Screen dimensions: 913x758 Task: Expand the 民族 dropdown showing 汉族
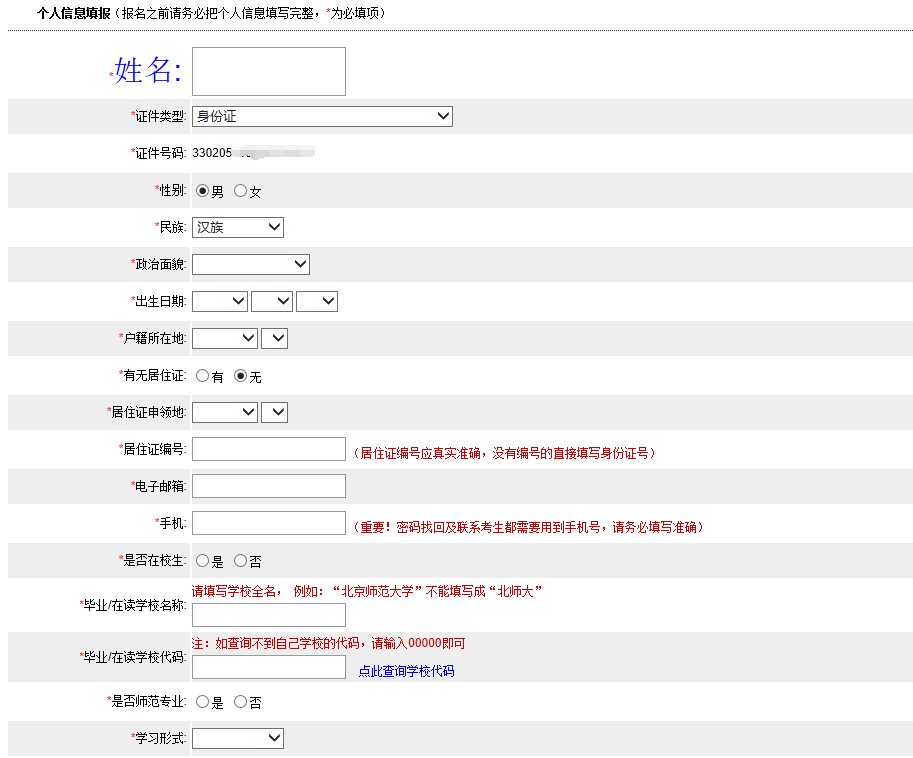tap(238, 227)
